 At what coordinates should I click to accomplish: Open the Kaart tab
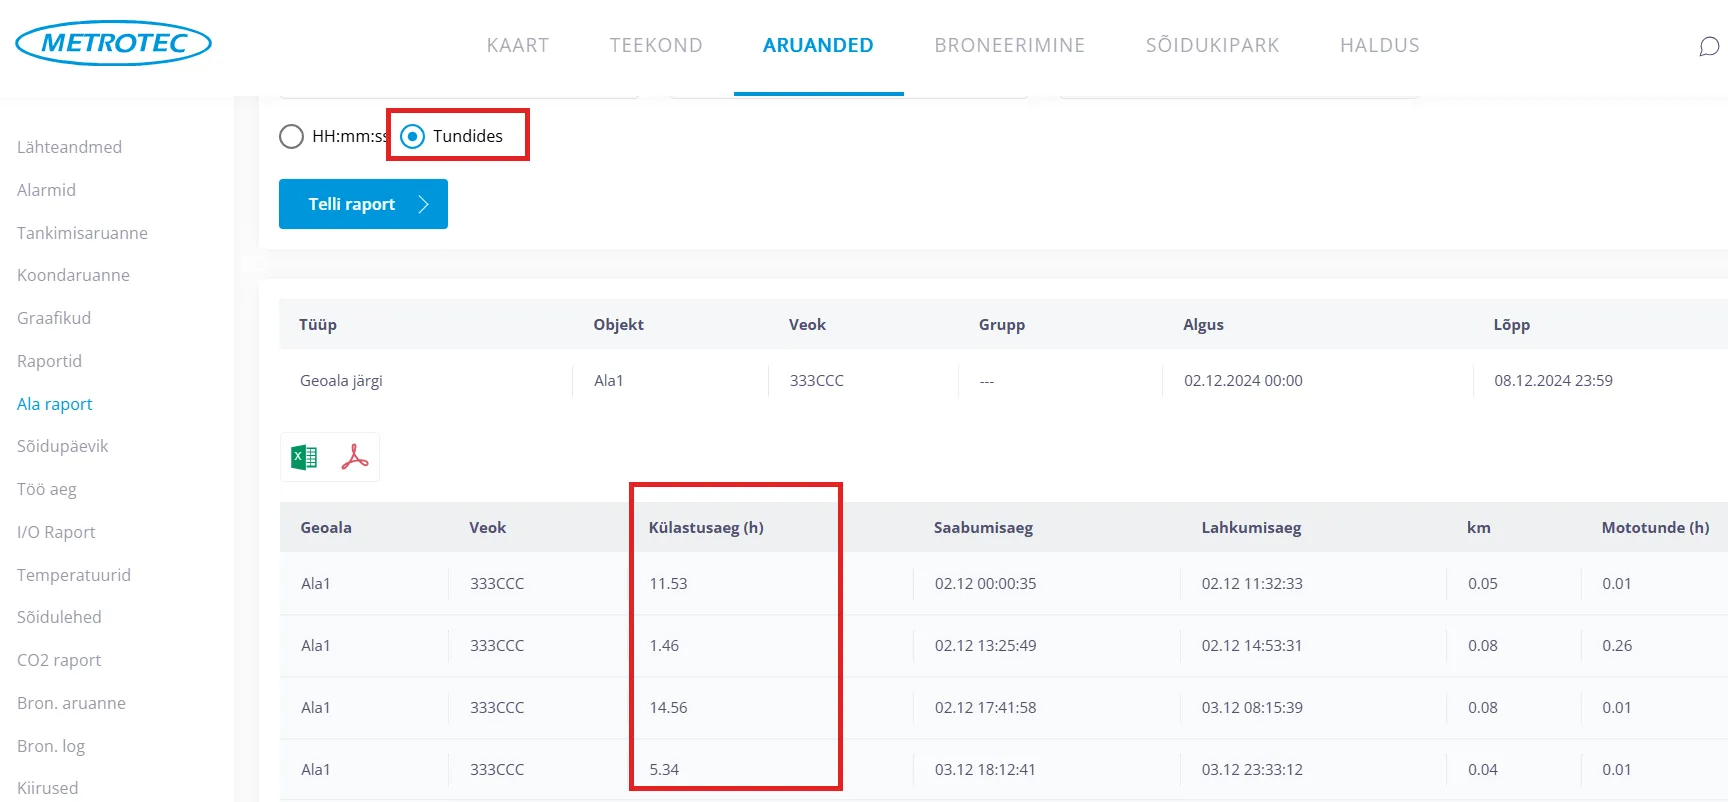[517, 45]
